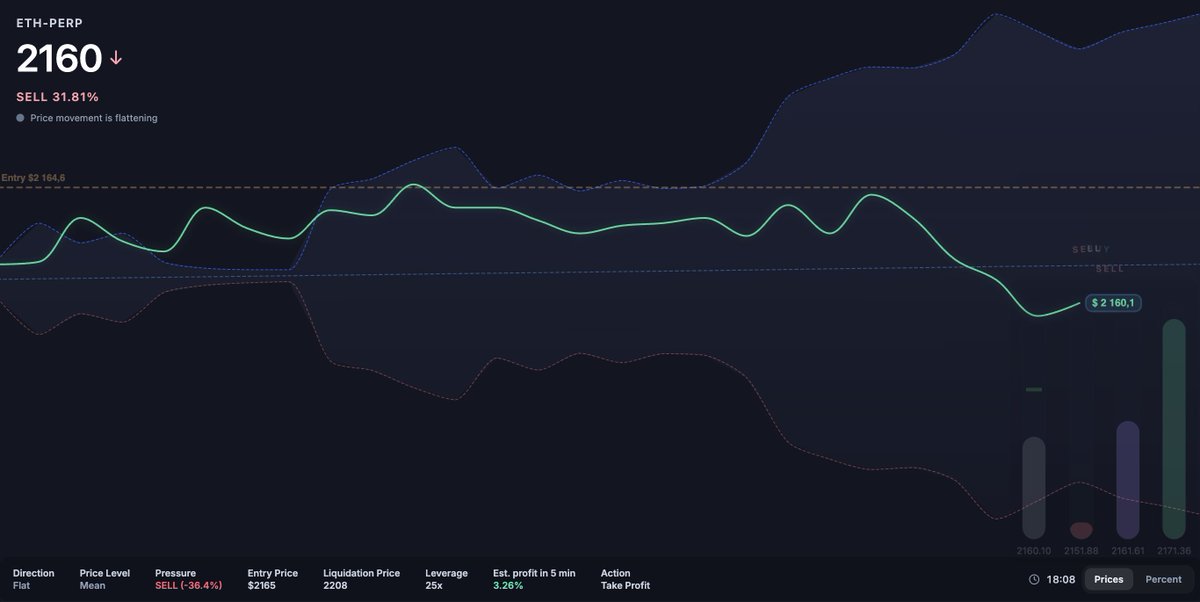Click the Entry $2 164,6 line label
This screenshot has height=602, width=1200.
pyautogui.click(x=33, y=178)
